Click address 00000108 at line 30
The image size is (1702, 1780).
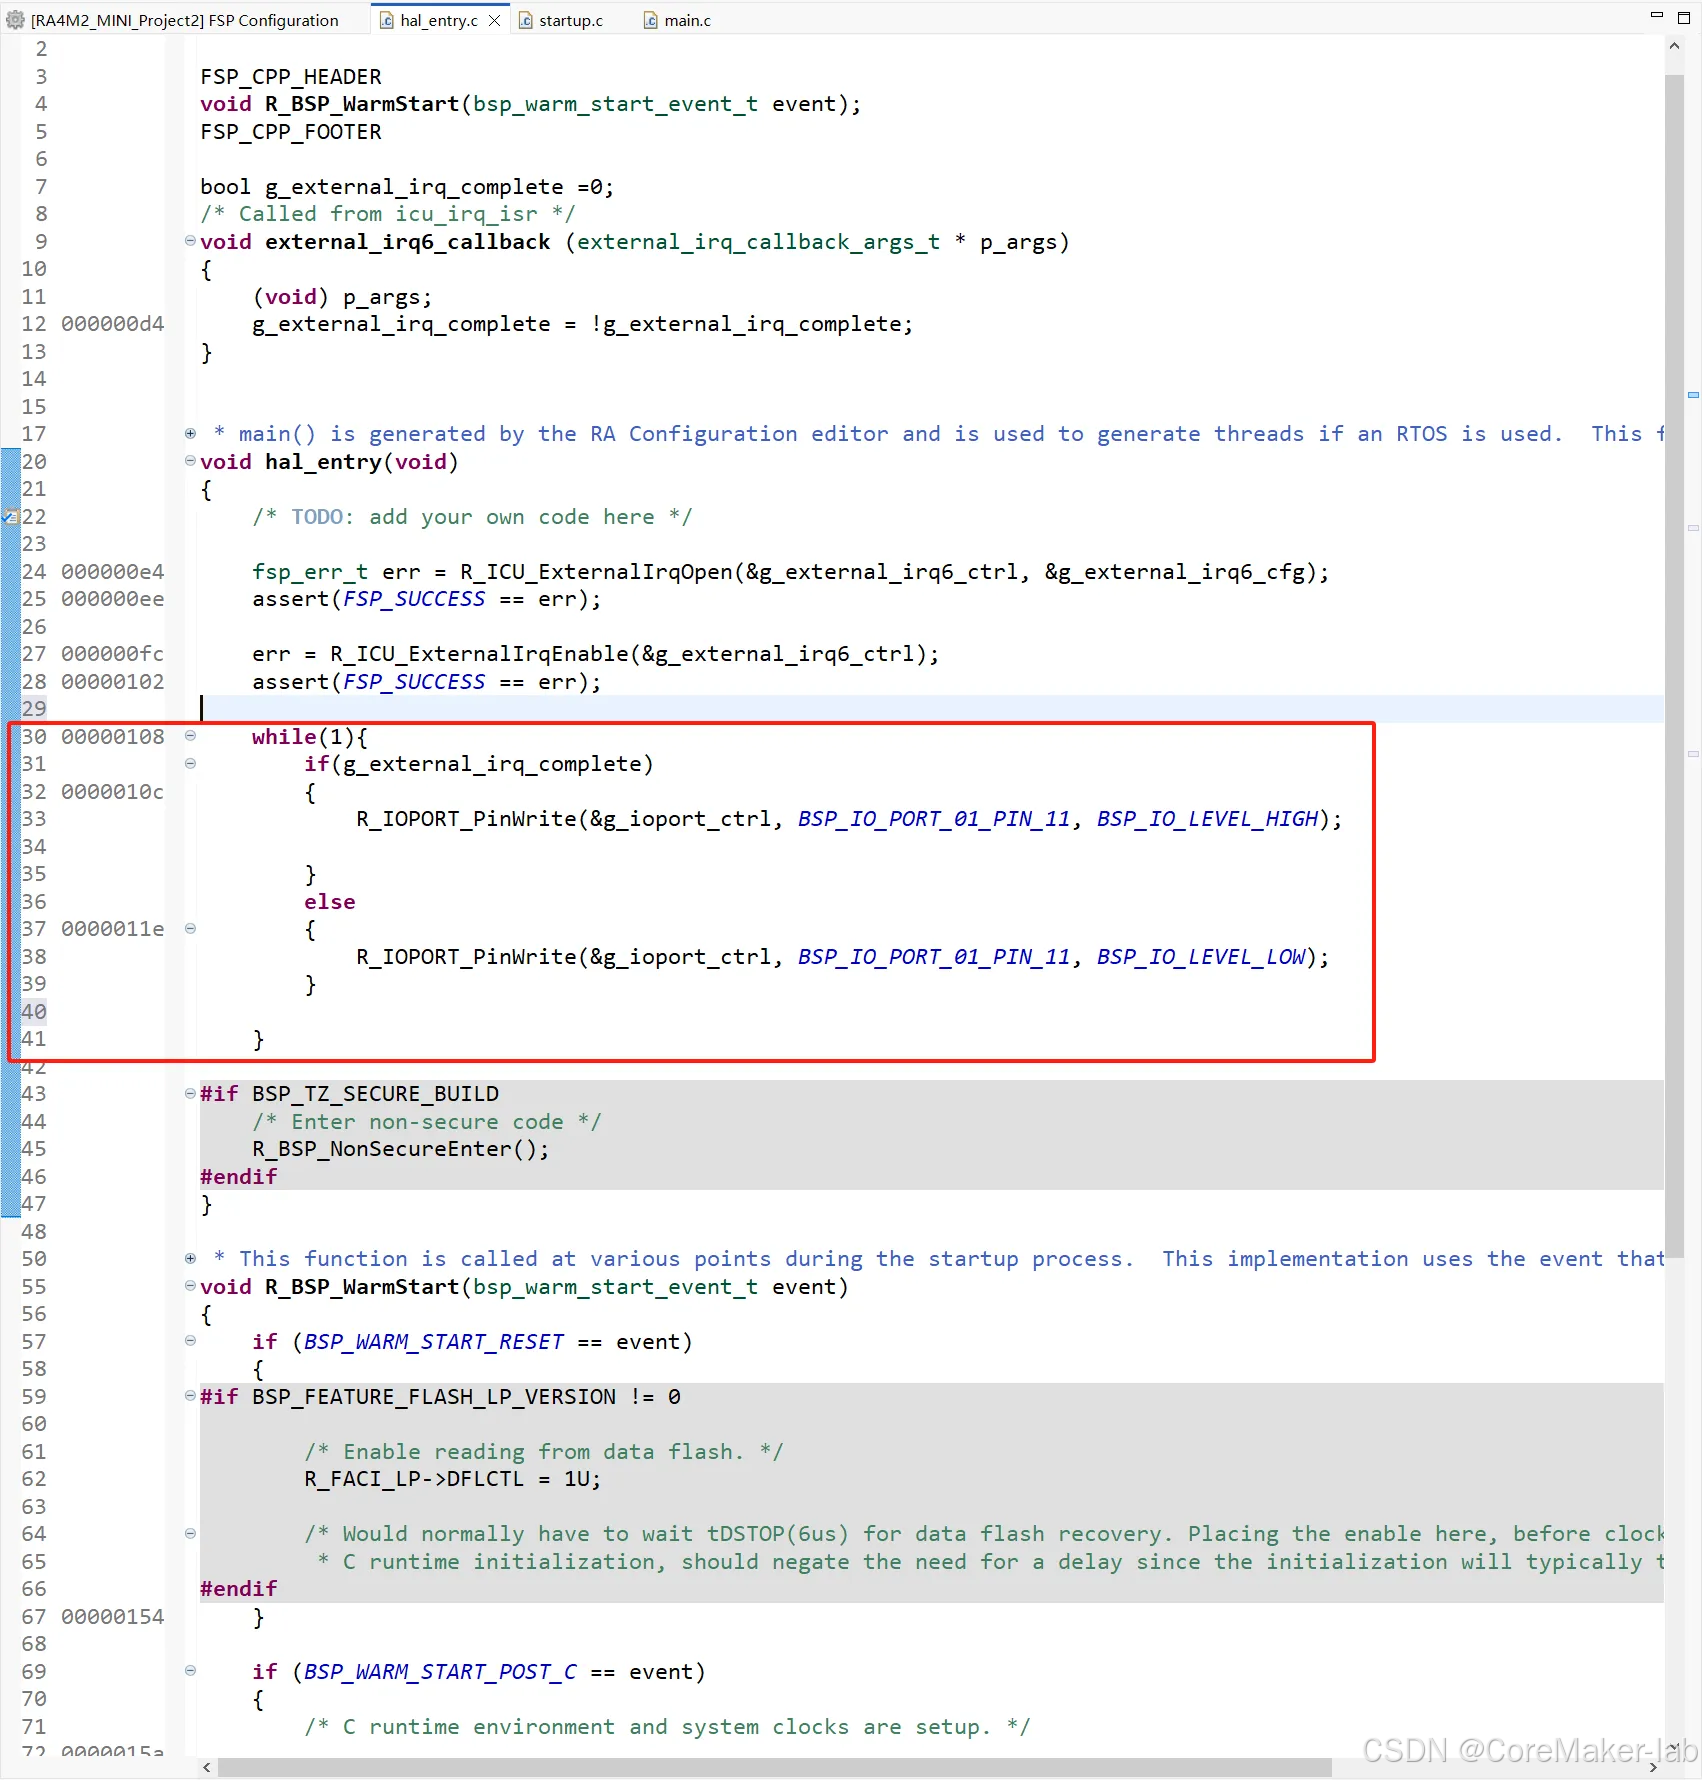pos(113,737)
